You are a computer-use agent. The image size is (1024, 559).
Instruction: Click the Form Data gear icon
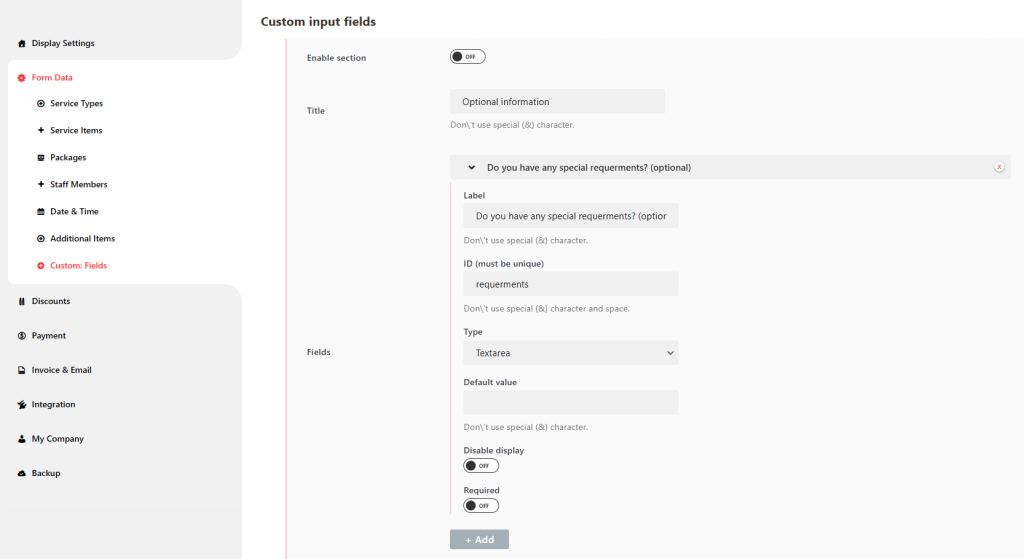point(22,78)
